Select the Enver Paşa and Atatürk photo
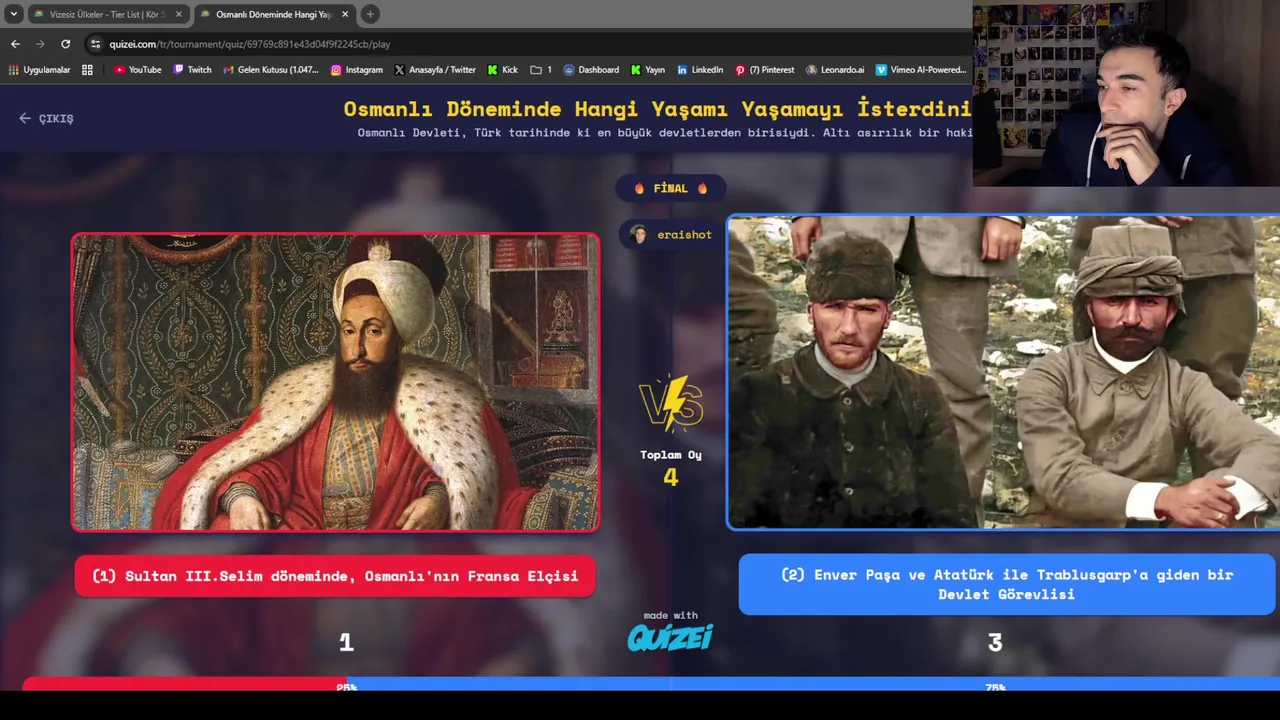The width and height of the screenshot is (1280, 720). (1003, 372)
